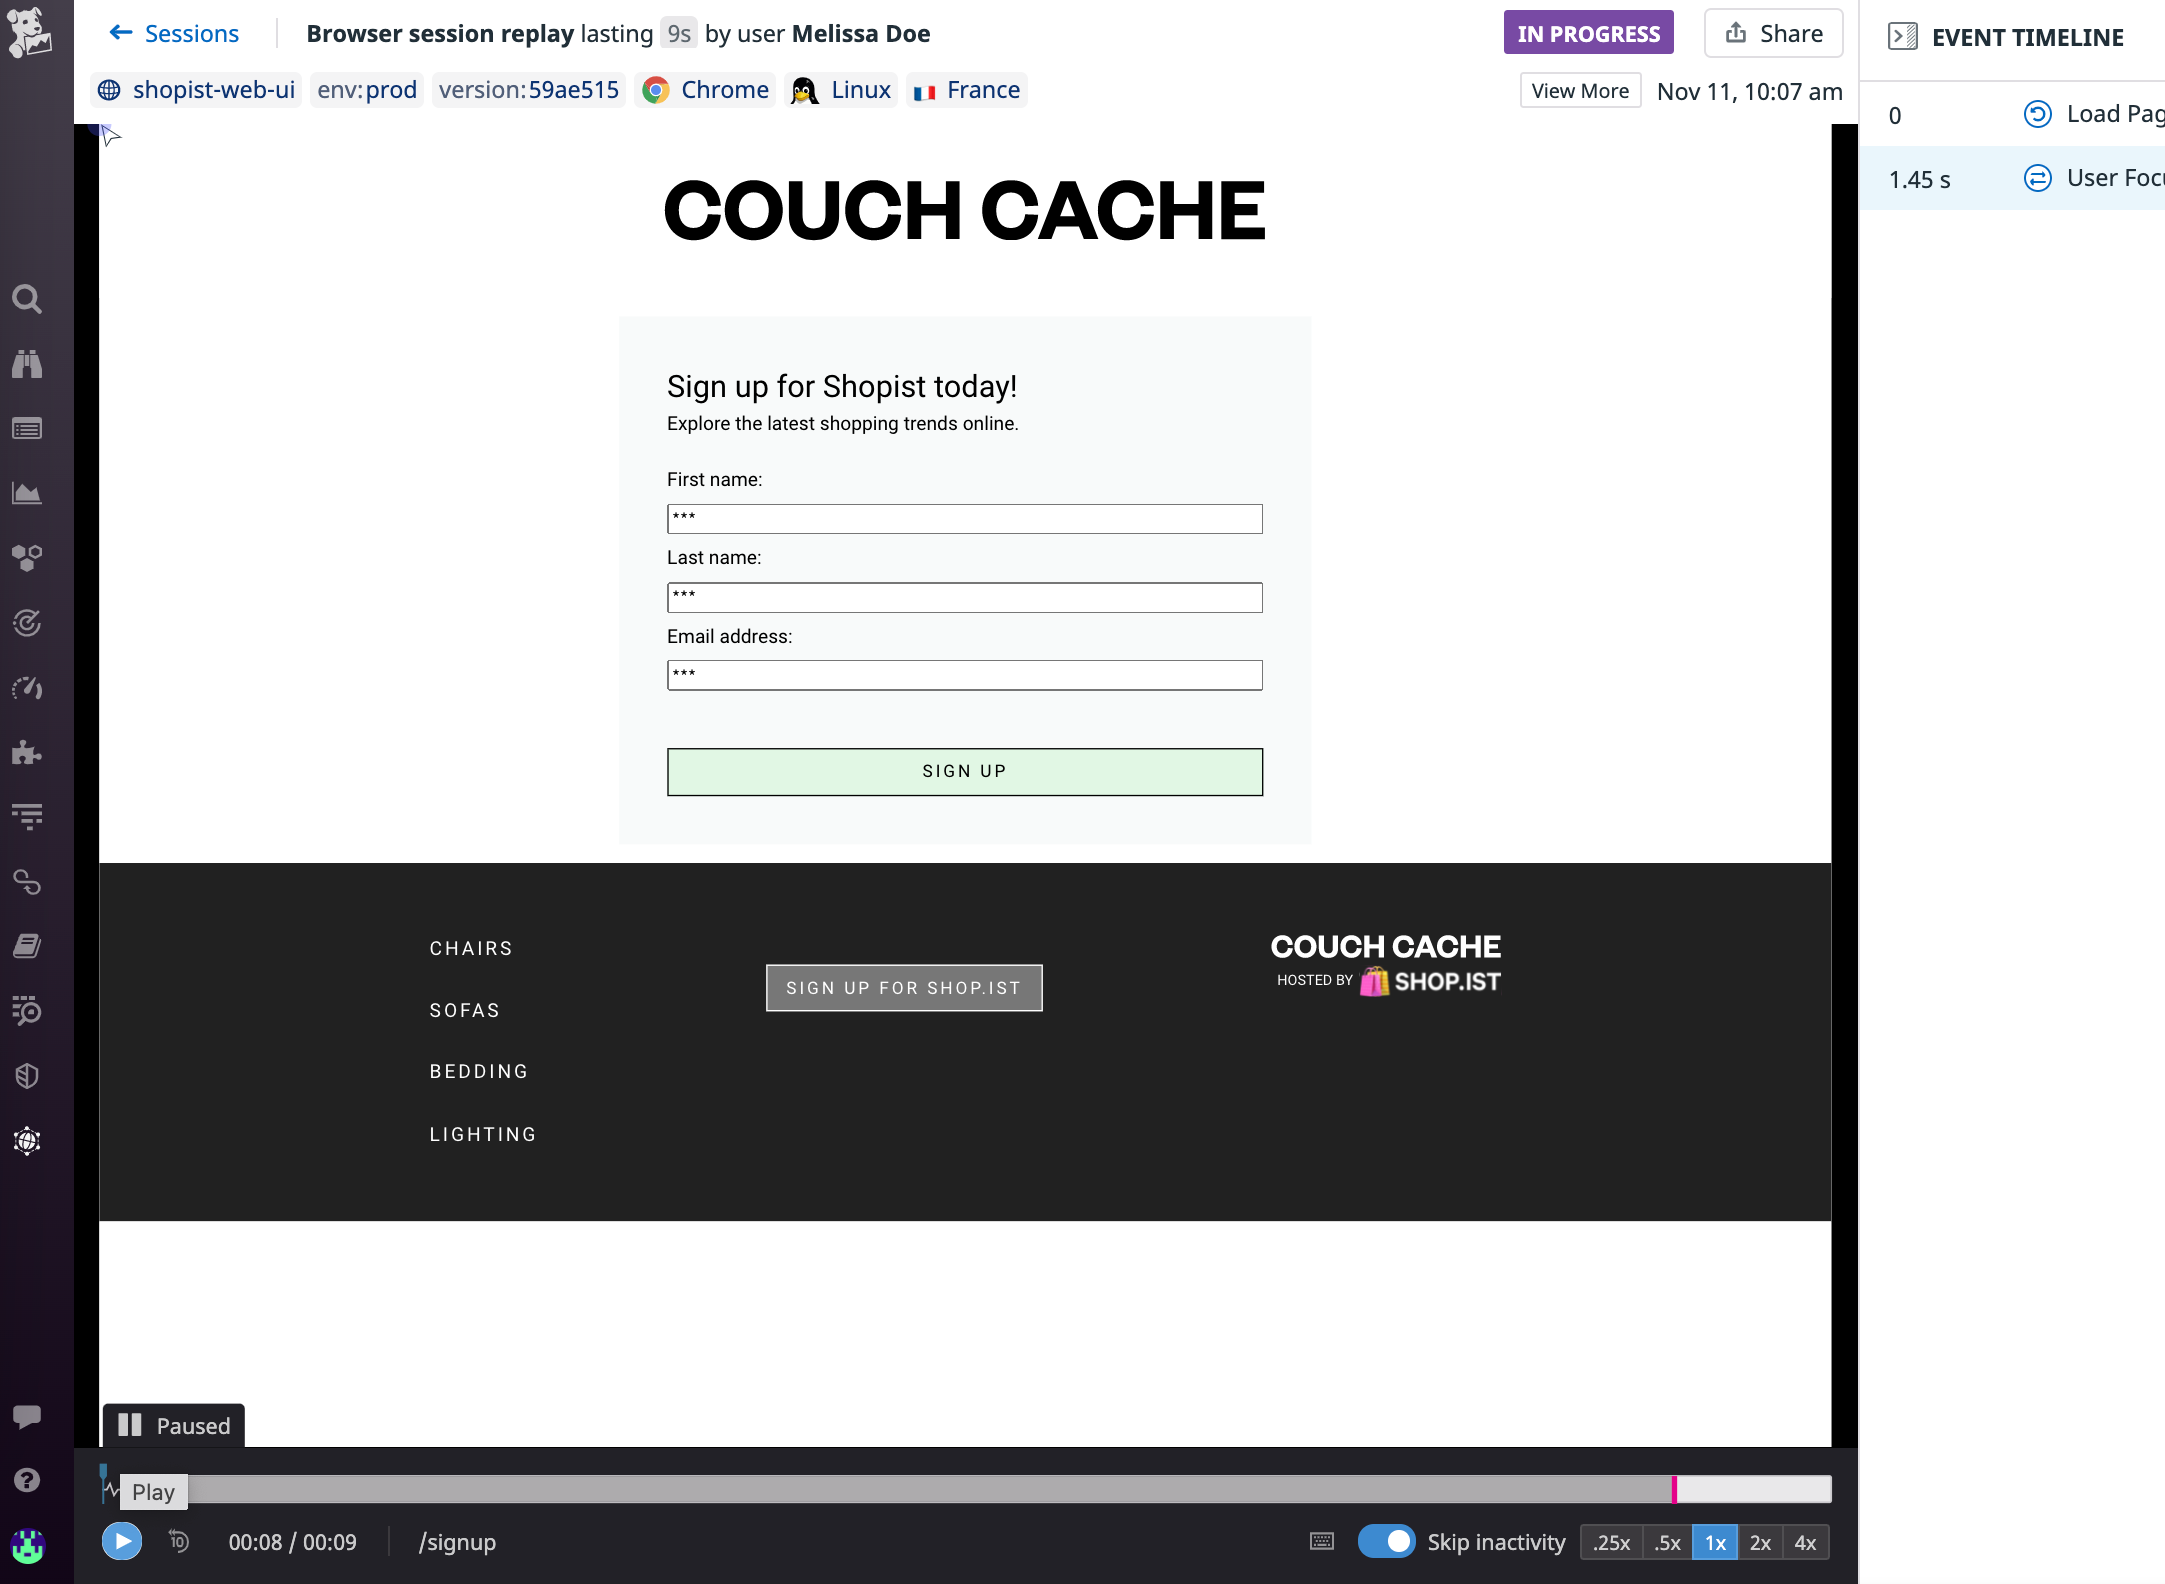
Task: Select the Notebooks book icon in sidebar
Action: [x=27, y=945]
